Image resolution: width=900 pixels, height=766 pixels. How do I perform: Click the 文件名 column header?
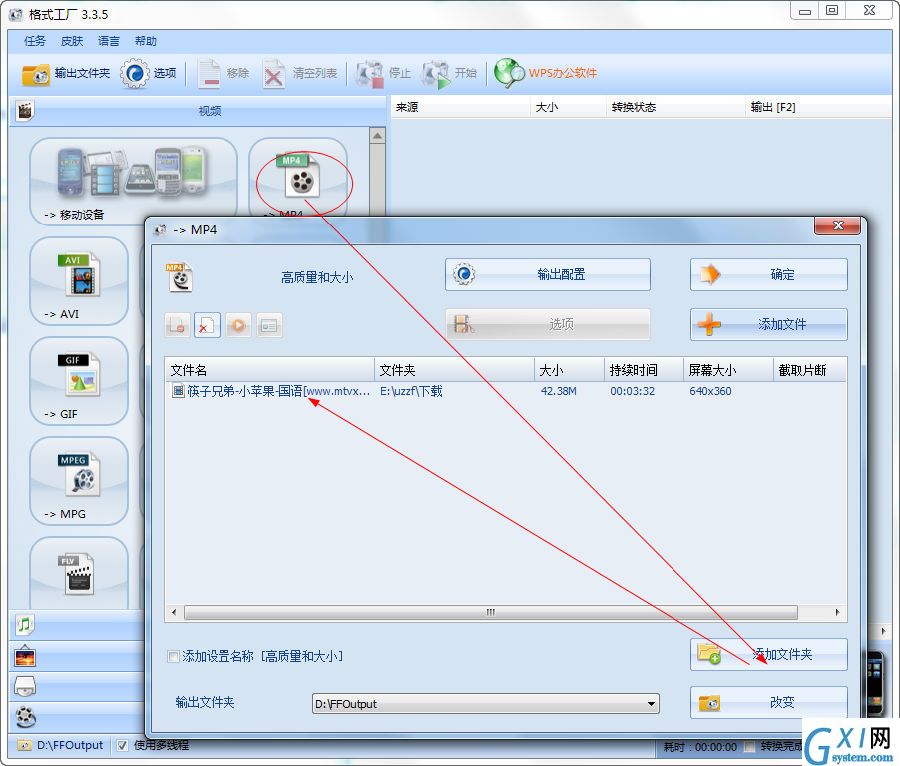270,370
